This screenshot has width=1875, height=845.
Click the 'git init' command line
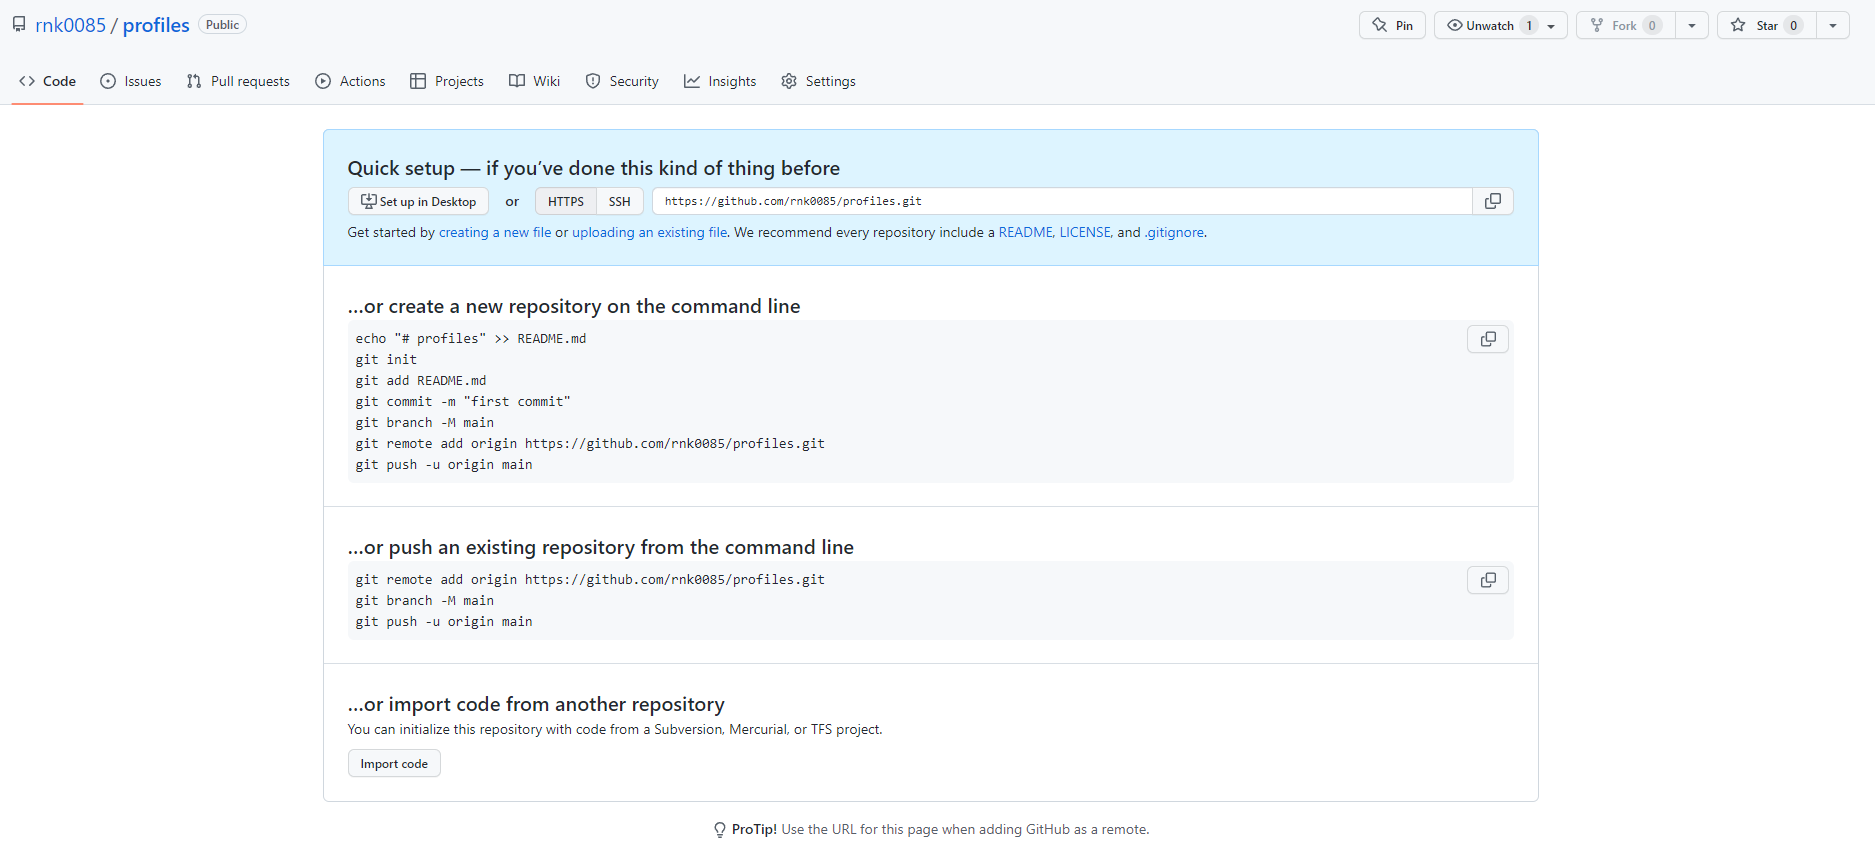[386, 359]
